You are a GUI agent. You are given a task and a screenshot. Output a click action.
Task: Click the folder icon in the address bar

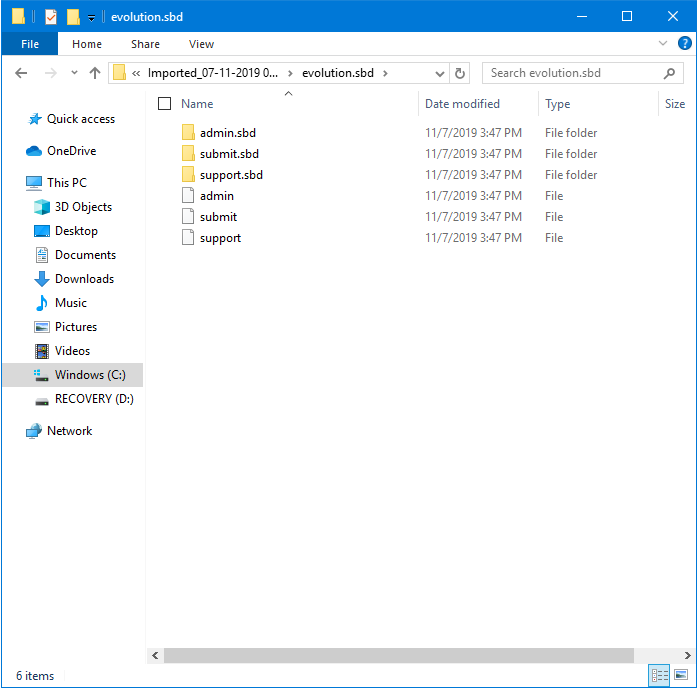point(119,73)
